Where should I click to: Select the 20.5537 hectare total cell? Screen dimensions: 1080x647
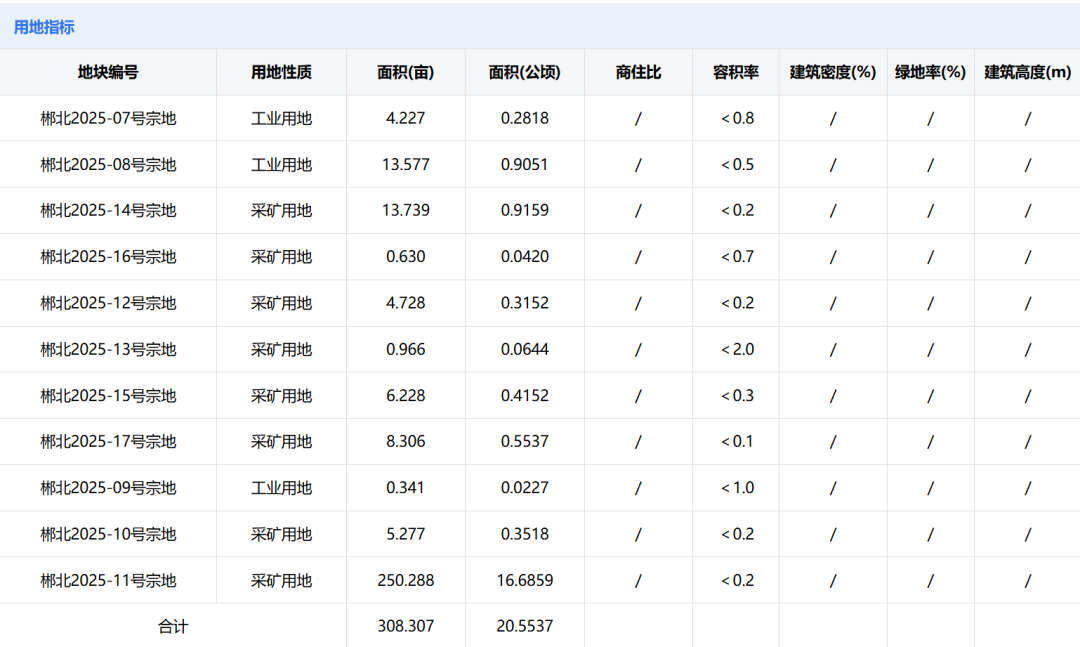(524, 626)
